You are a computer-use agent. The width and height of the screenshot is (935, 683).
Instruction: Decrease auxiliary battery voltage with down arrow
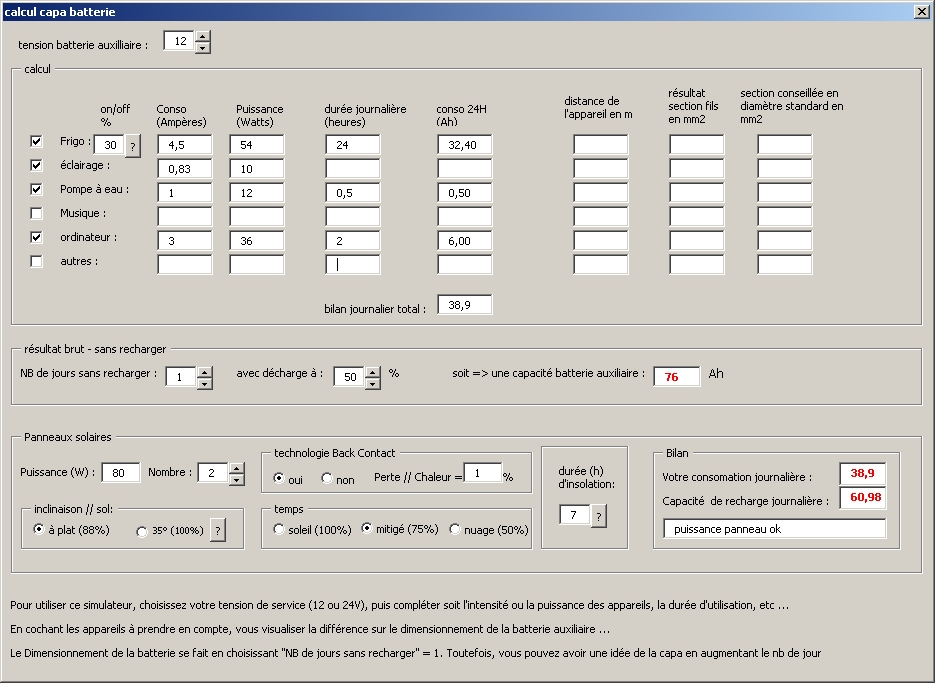point(203,48)
